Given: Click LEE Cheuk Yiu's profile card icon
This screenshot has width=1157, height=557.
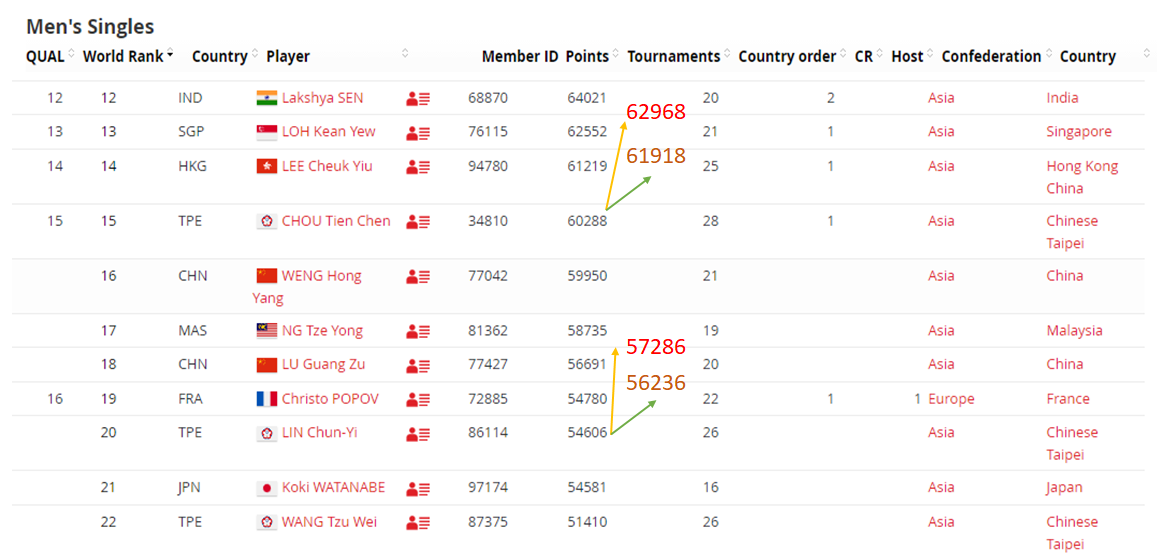Looking at the screenshot, I should tap(418, 167).
